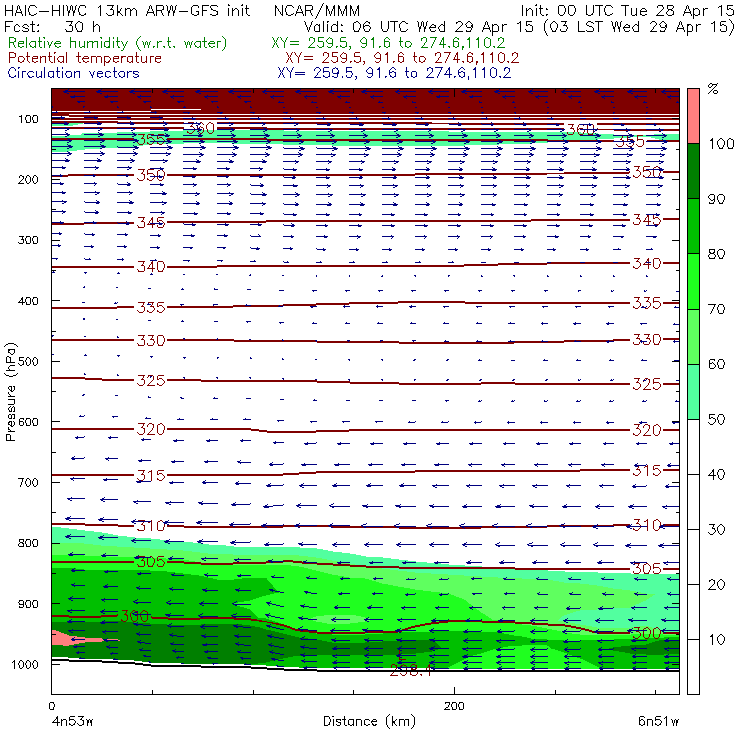Click the left-hand '300' contour label
The image size is (740, 740).
135,616
